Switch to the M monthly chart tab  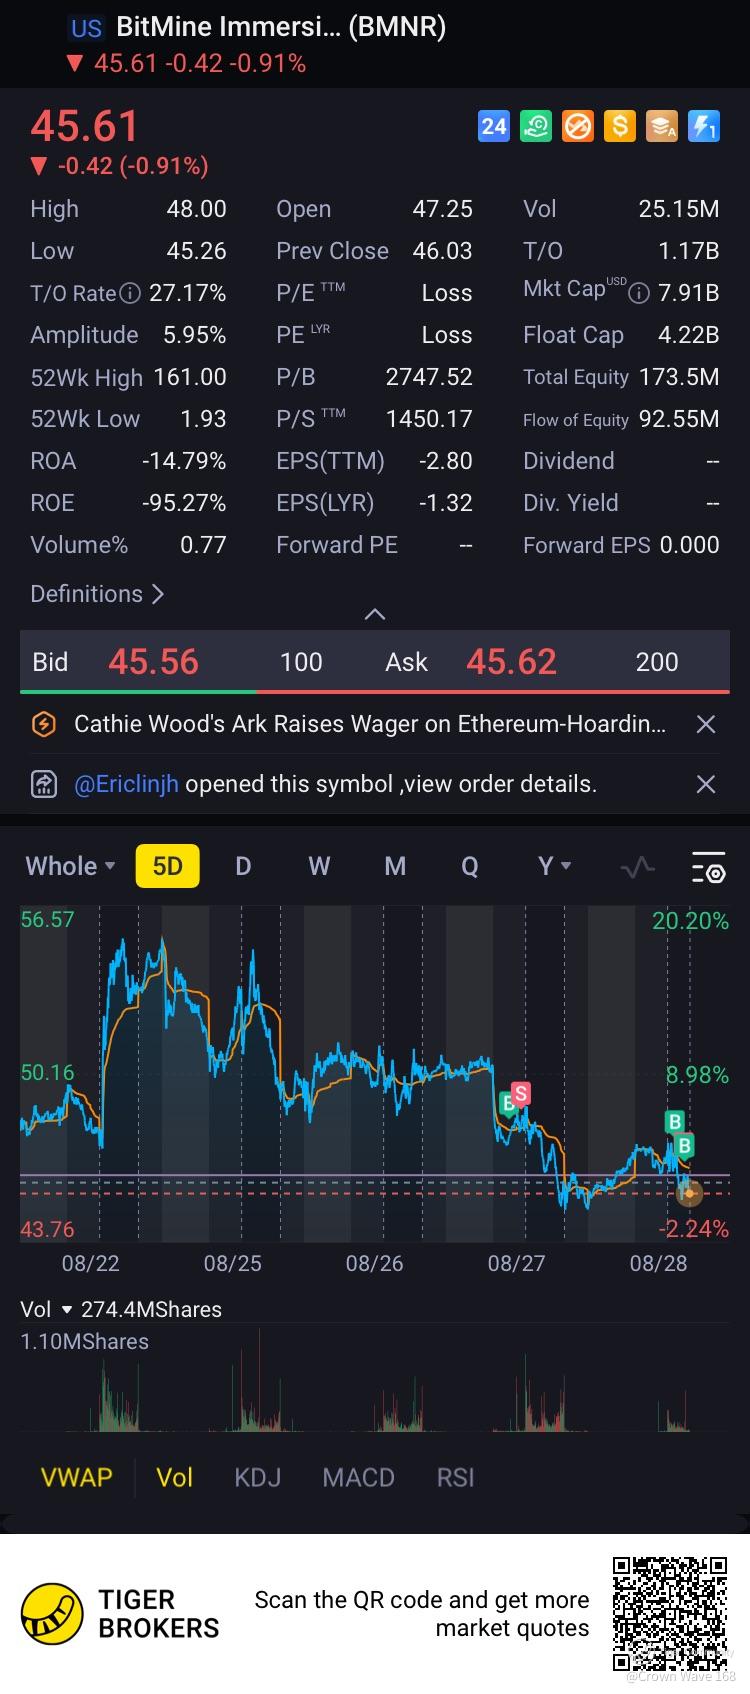395,866
